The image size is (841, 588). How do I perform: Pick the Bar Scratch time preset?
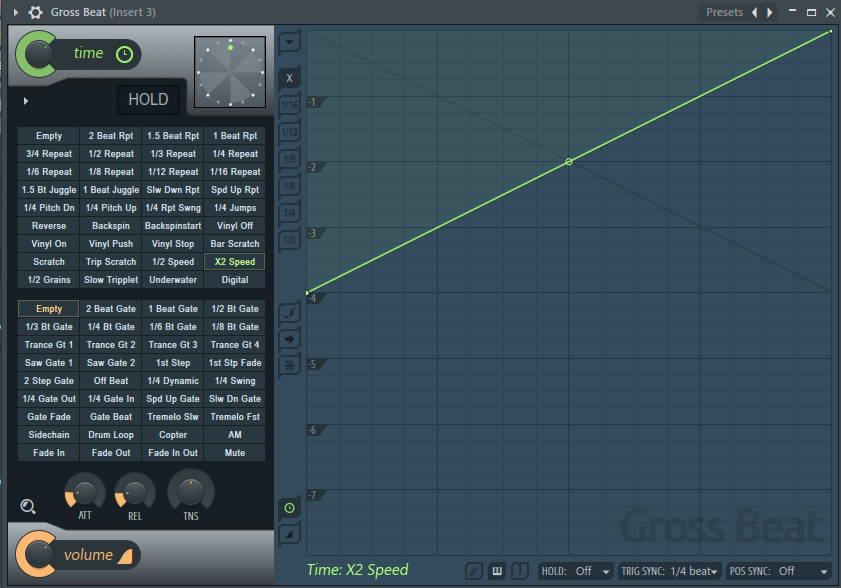point(235,244)
